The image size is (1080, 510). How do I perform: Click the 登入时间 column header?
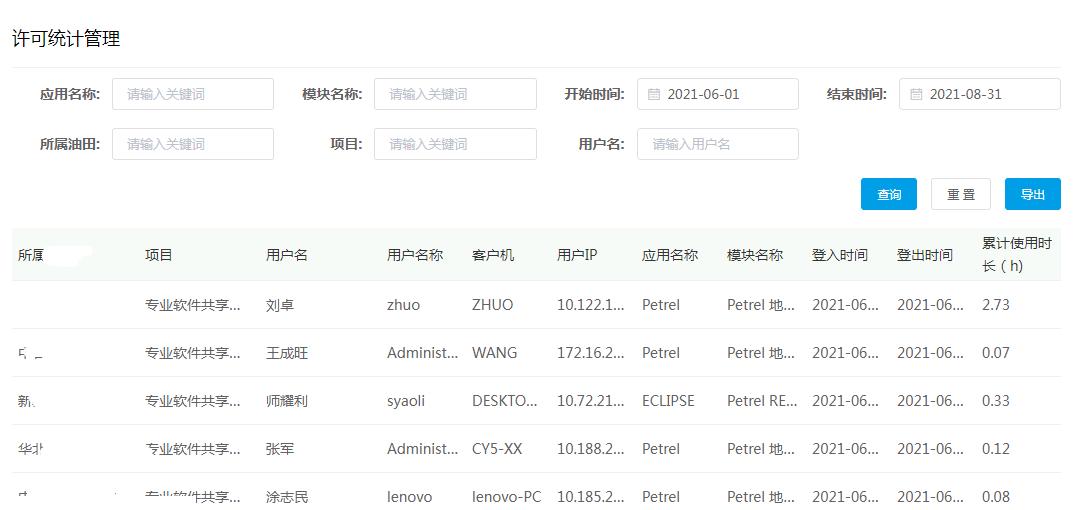[839, 255]
